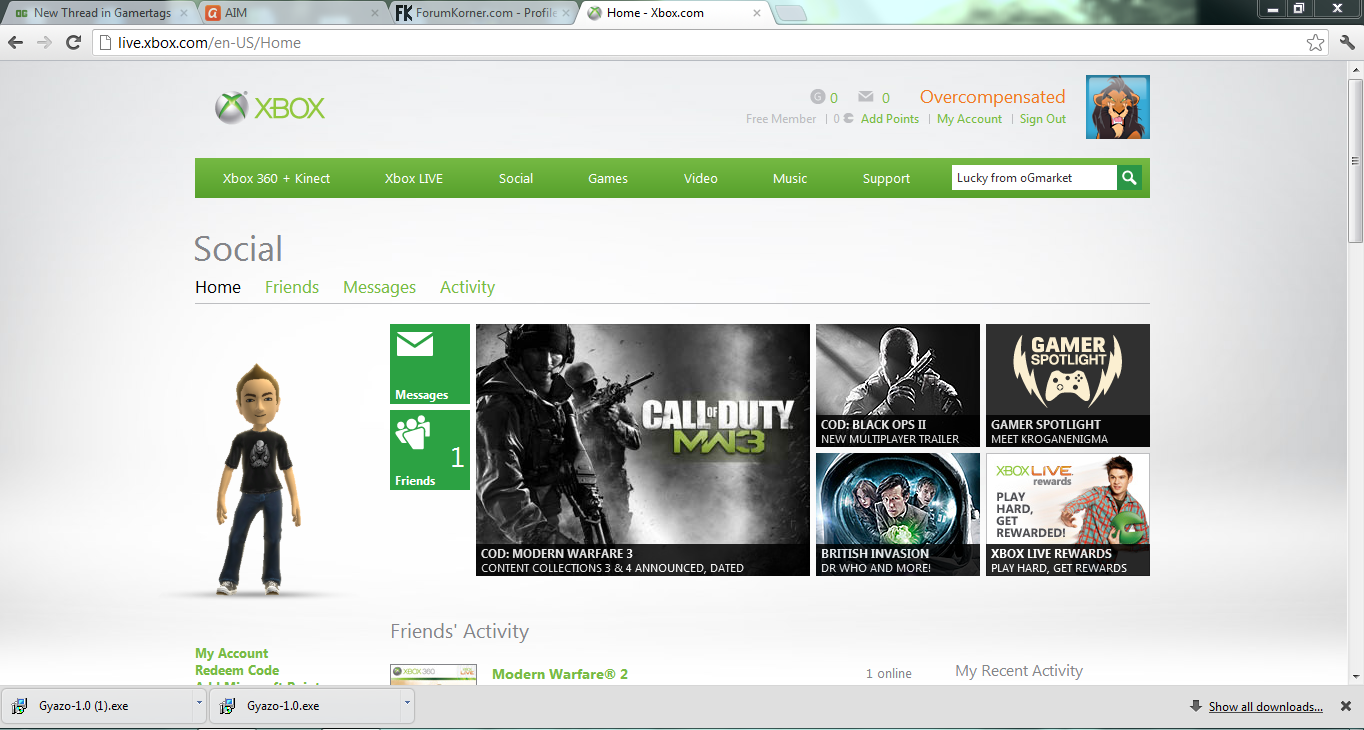Open the Music menu

[790, 178]
